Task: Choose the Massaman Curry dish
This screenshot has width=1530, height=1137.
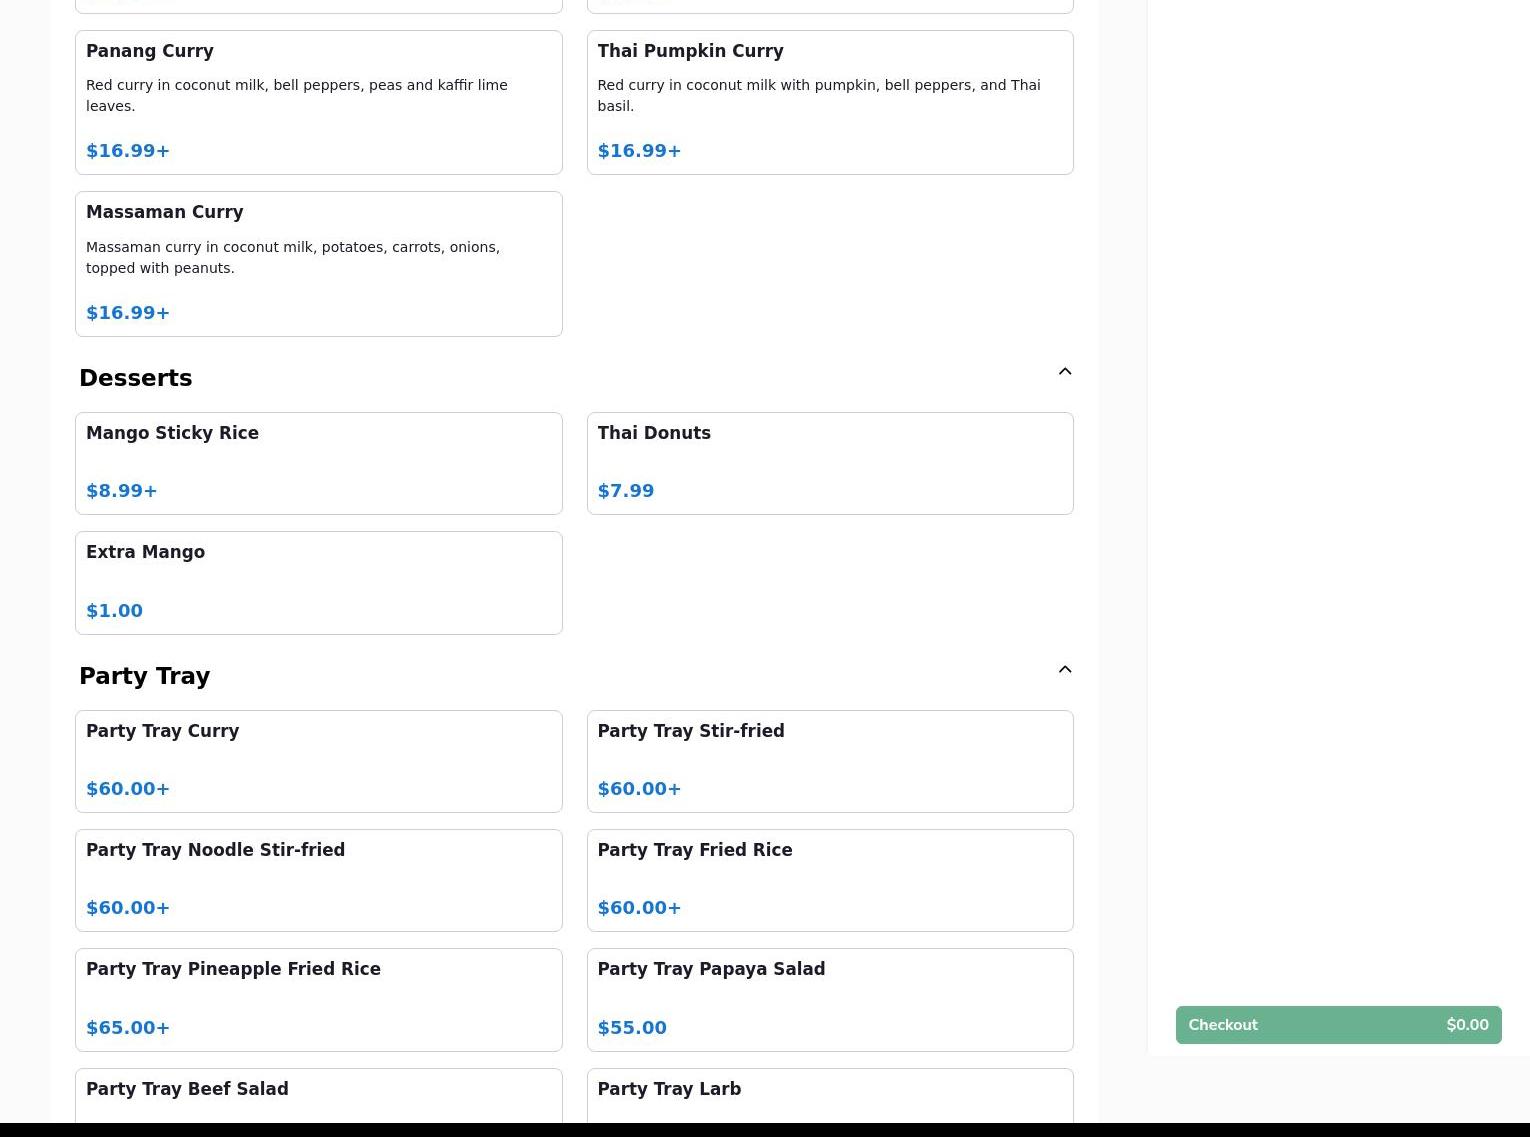Action: click(x=318, y=264)
